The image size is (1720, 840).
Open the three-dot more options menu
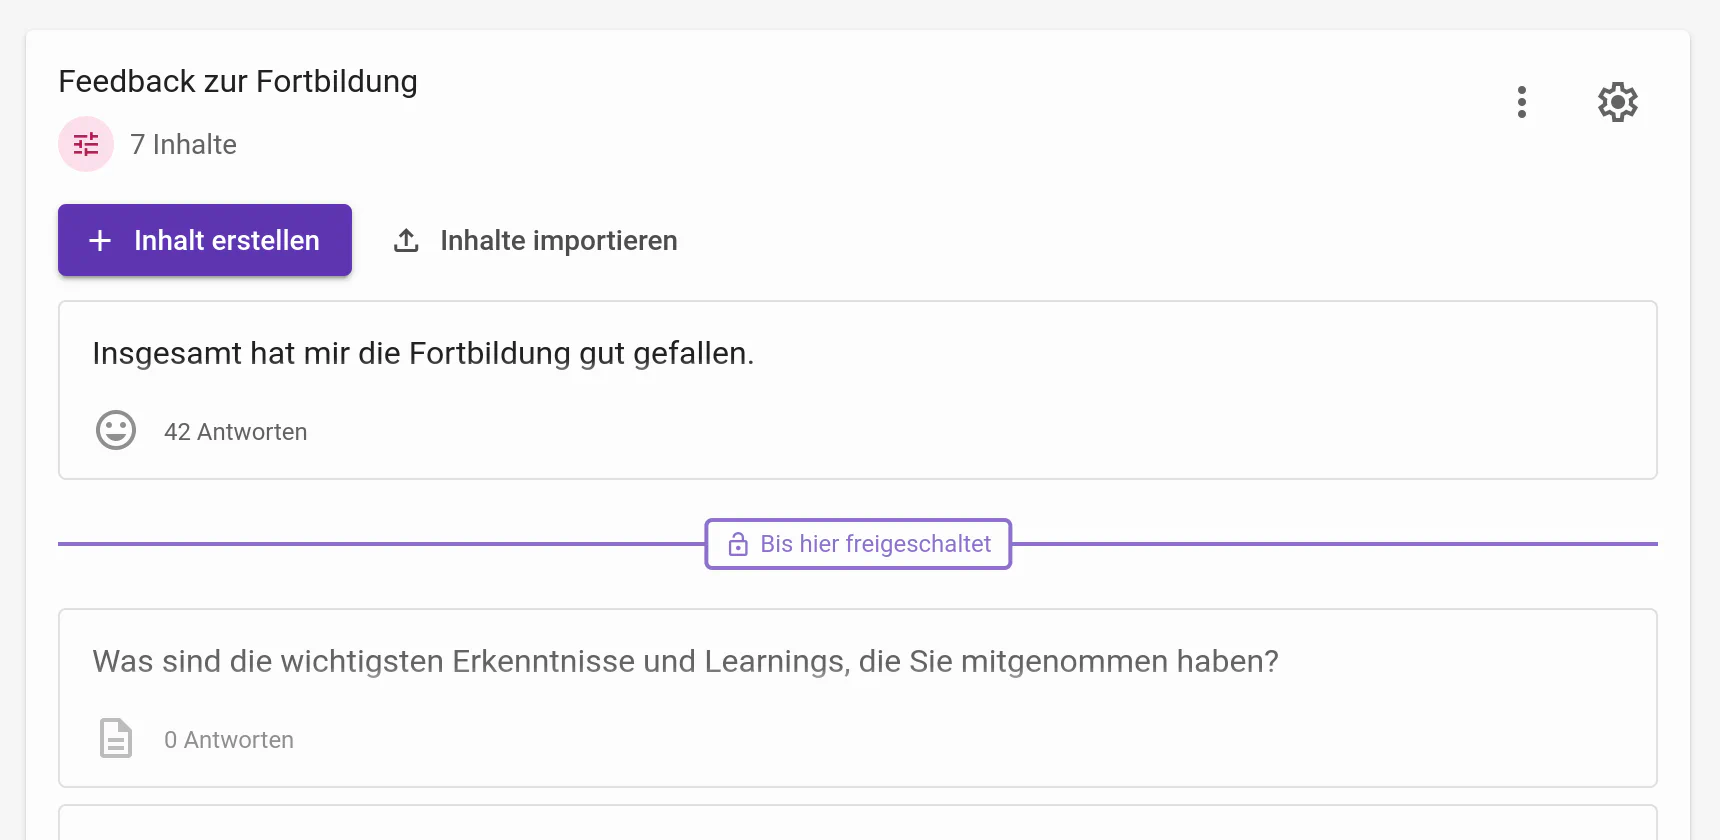(1521, 102)
